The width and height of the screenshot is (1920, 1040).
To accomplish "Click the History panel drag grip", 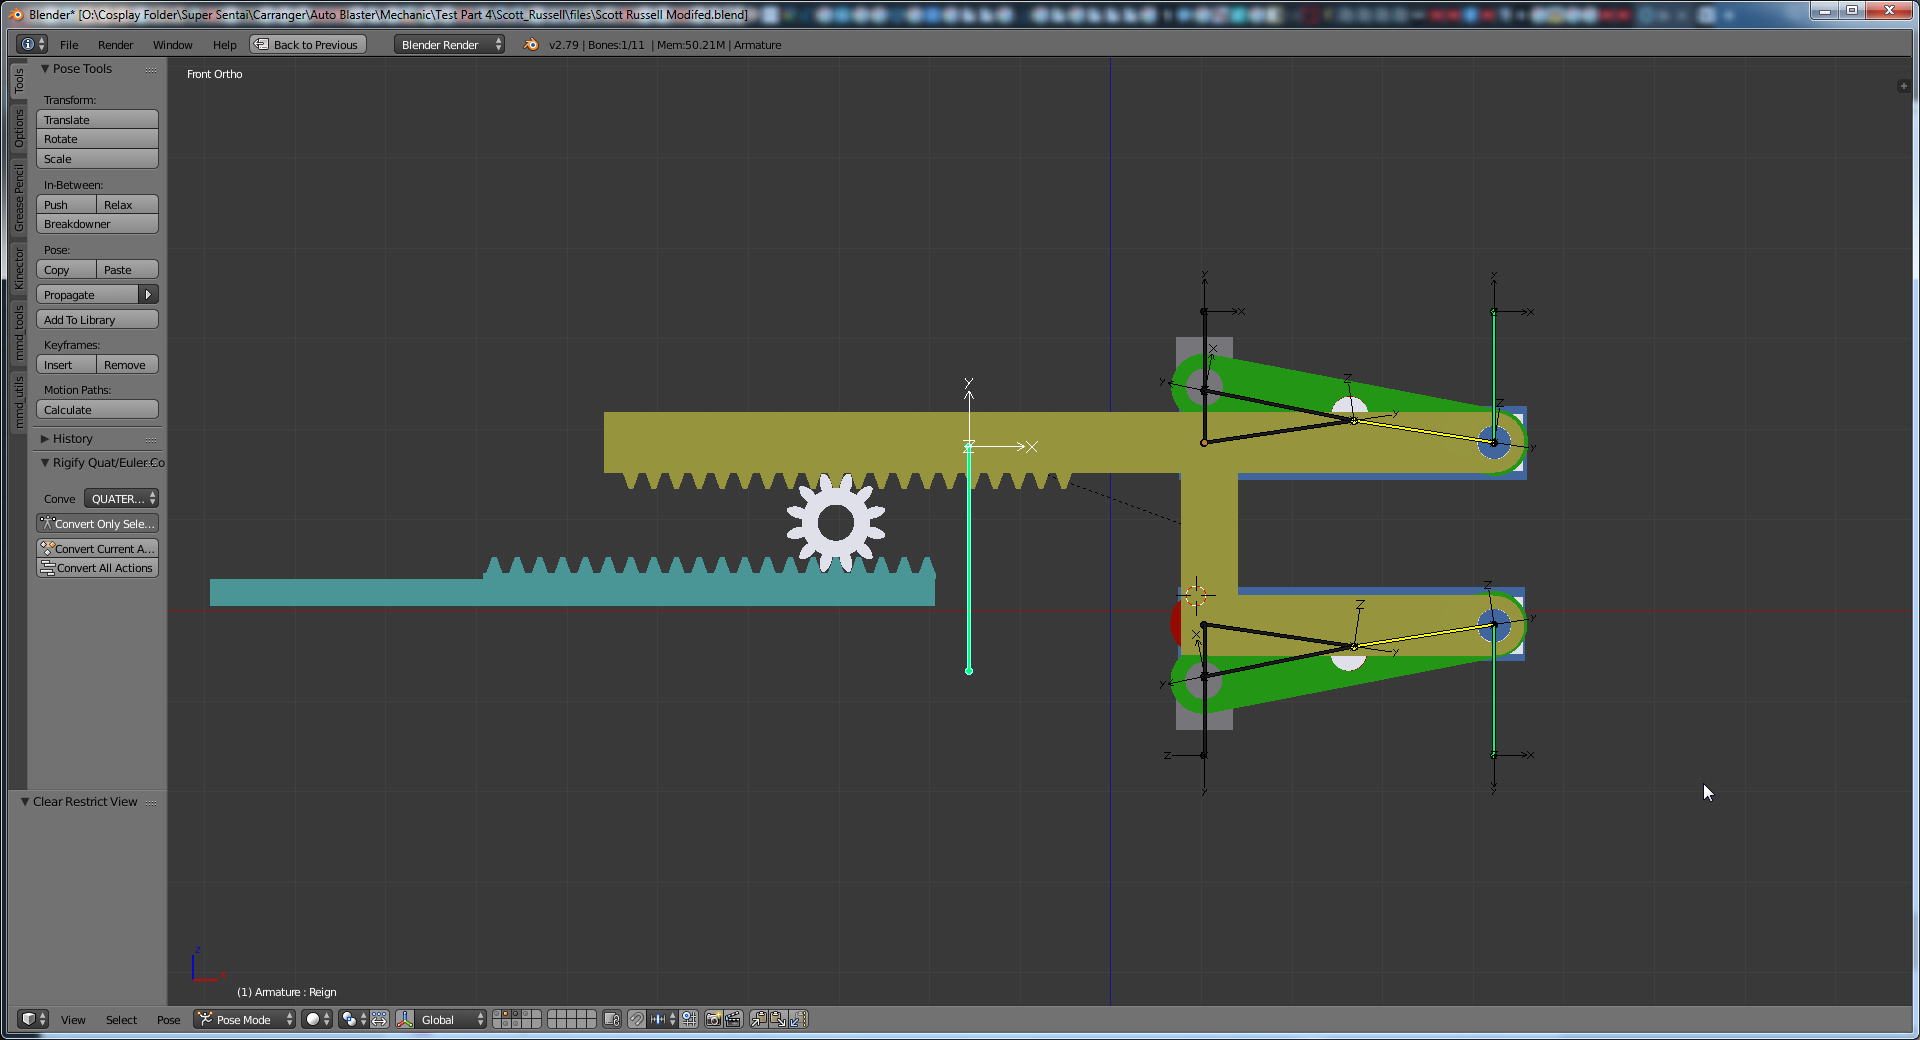I will (151, 440).
